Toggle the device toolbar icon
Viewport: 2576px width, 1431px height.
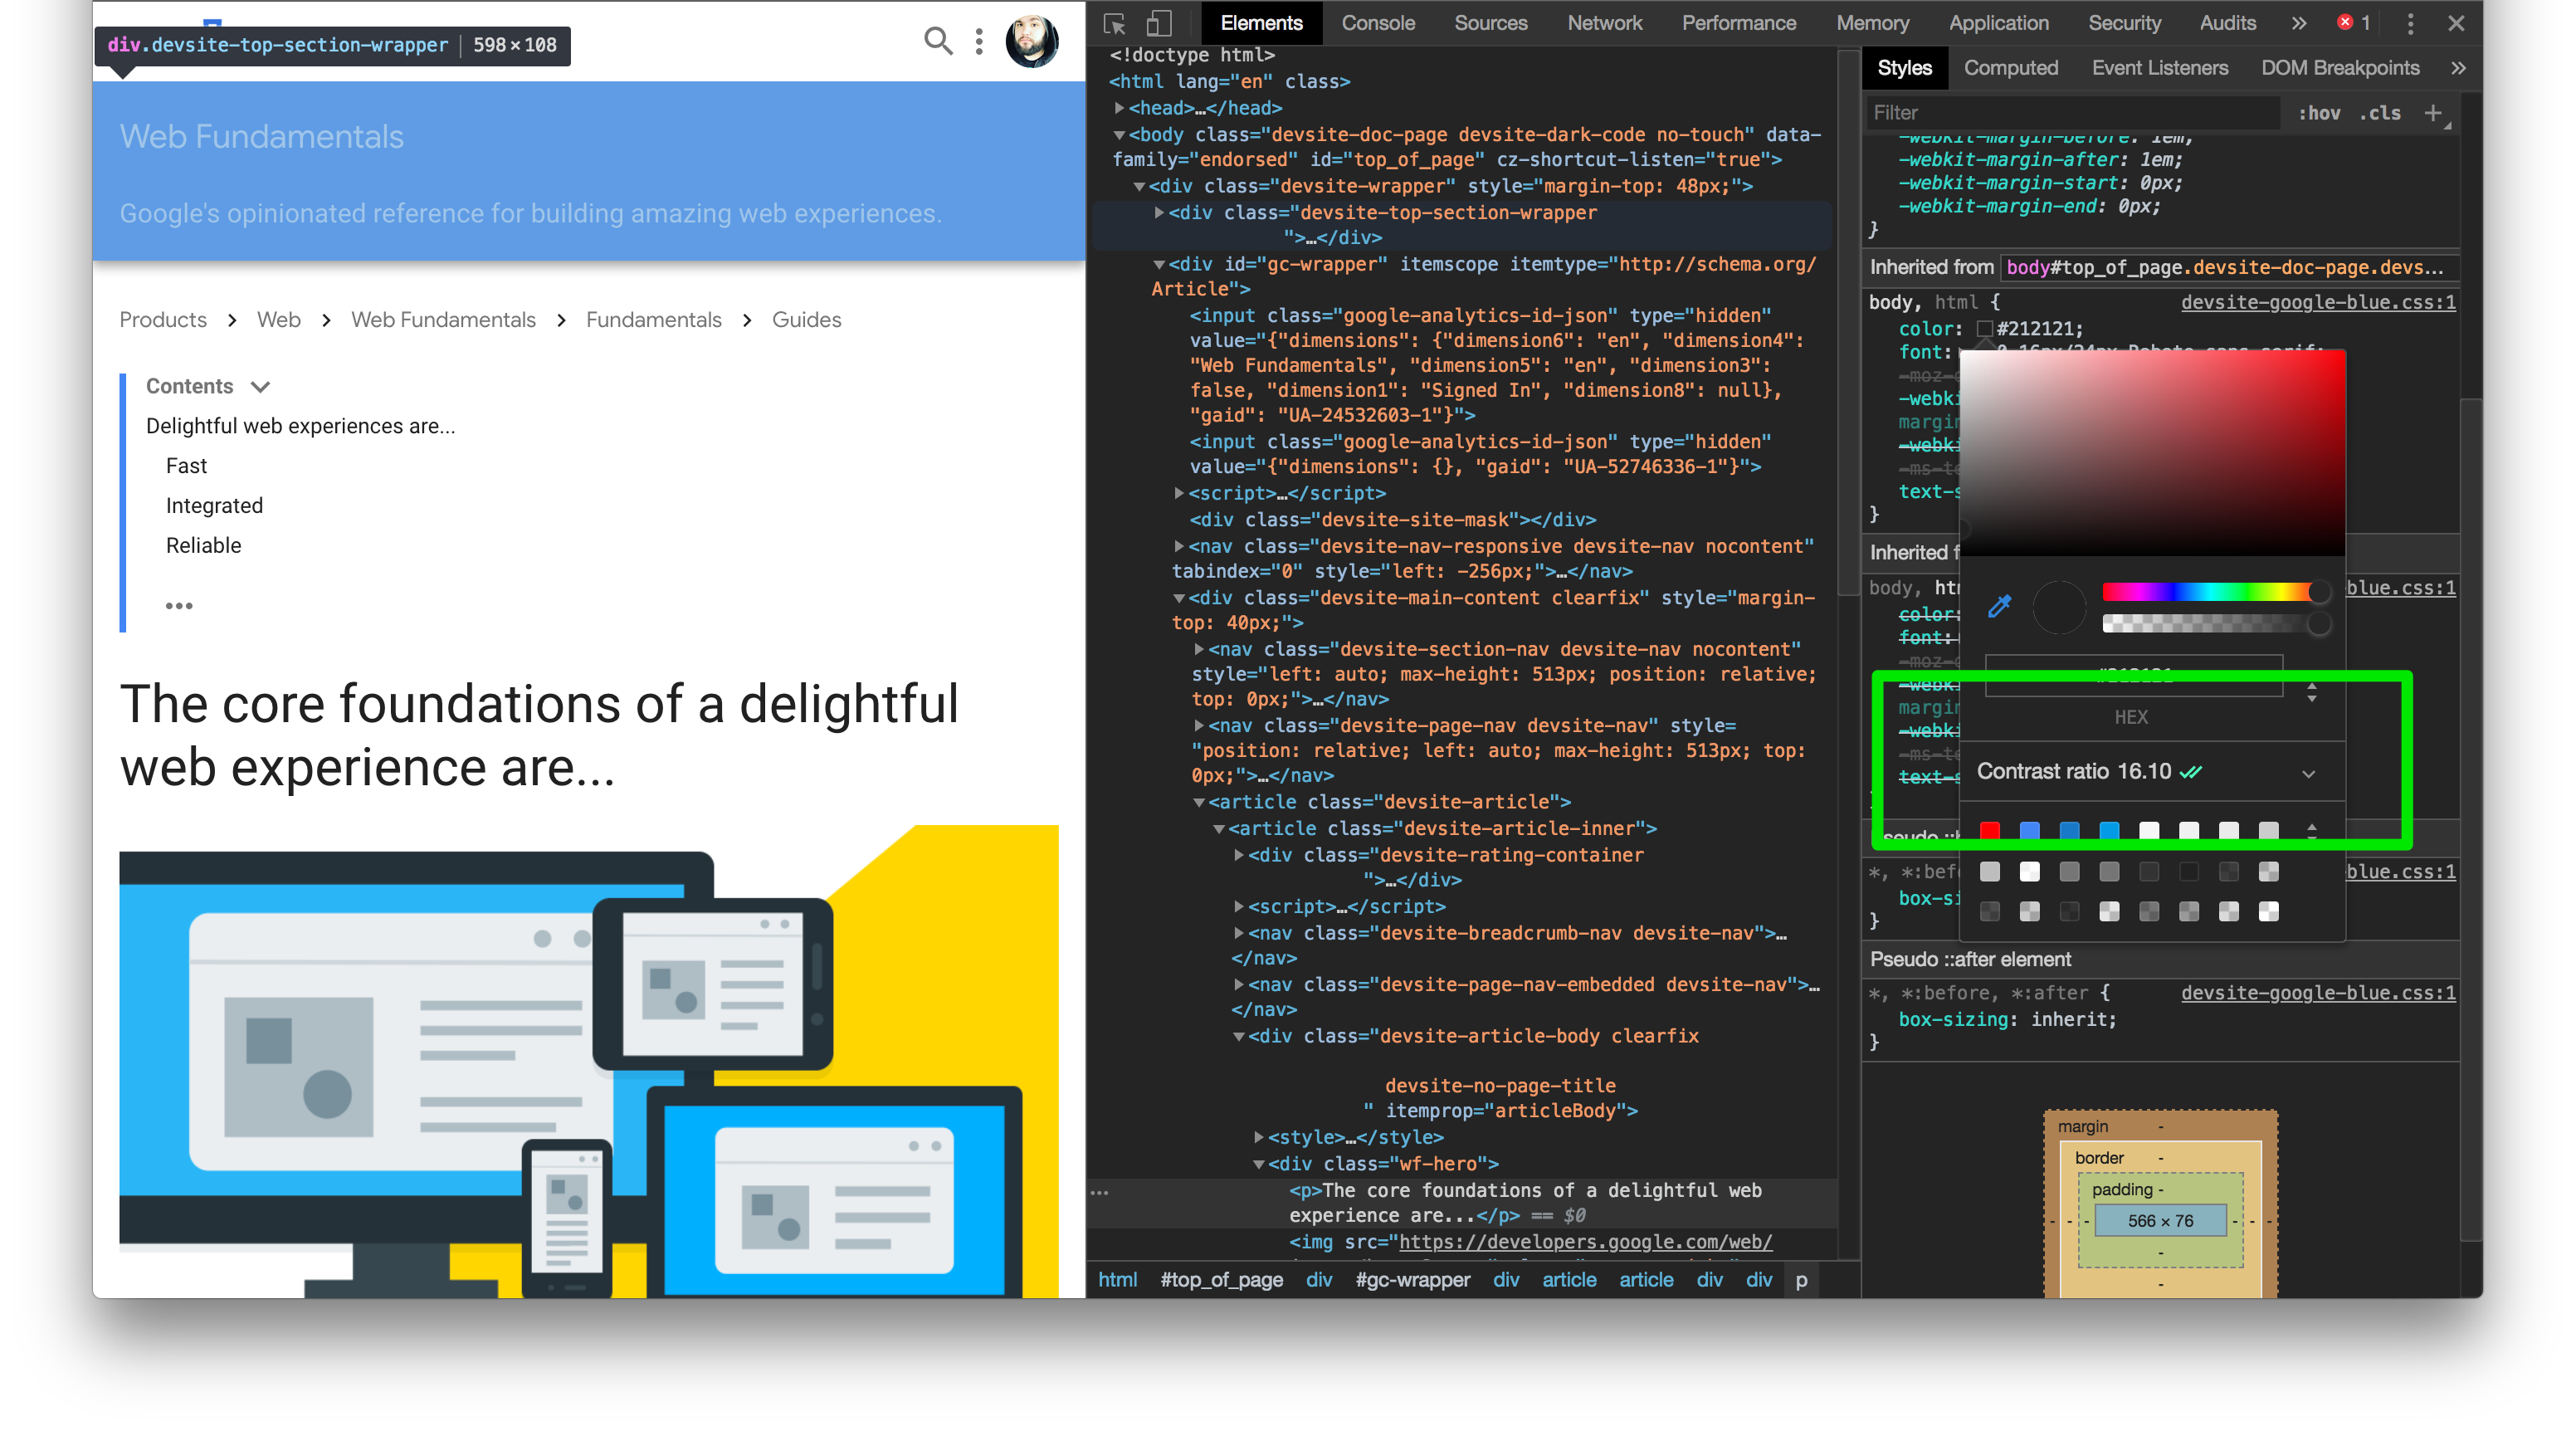(x=1159, y=23)
